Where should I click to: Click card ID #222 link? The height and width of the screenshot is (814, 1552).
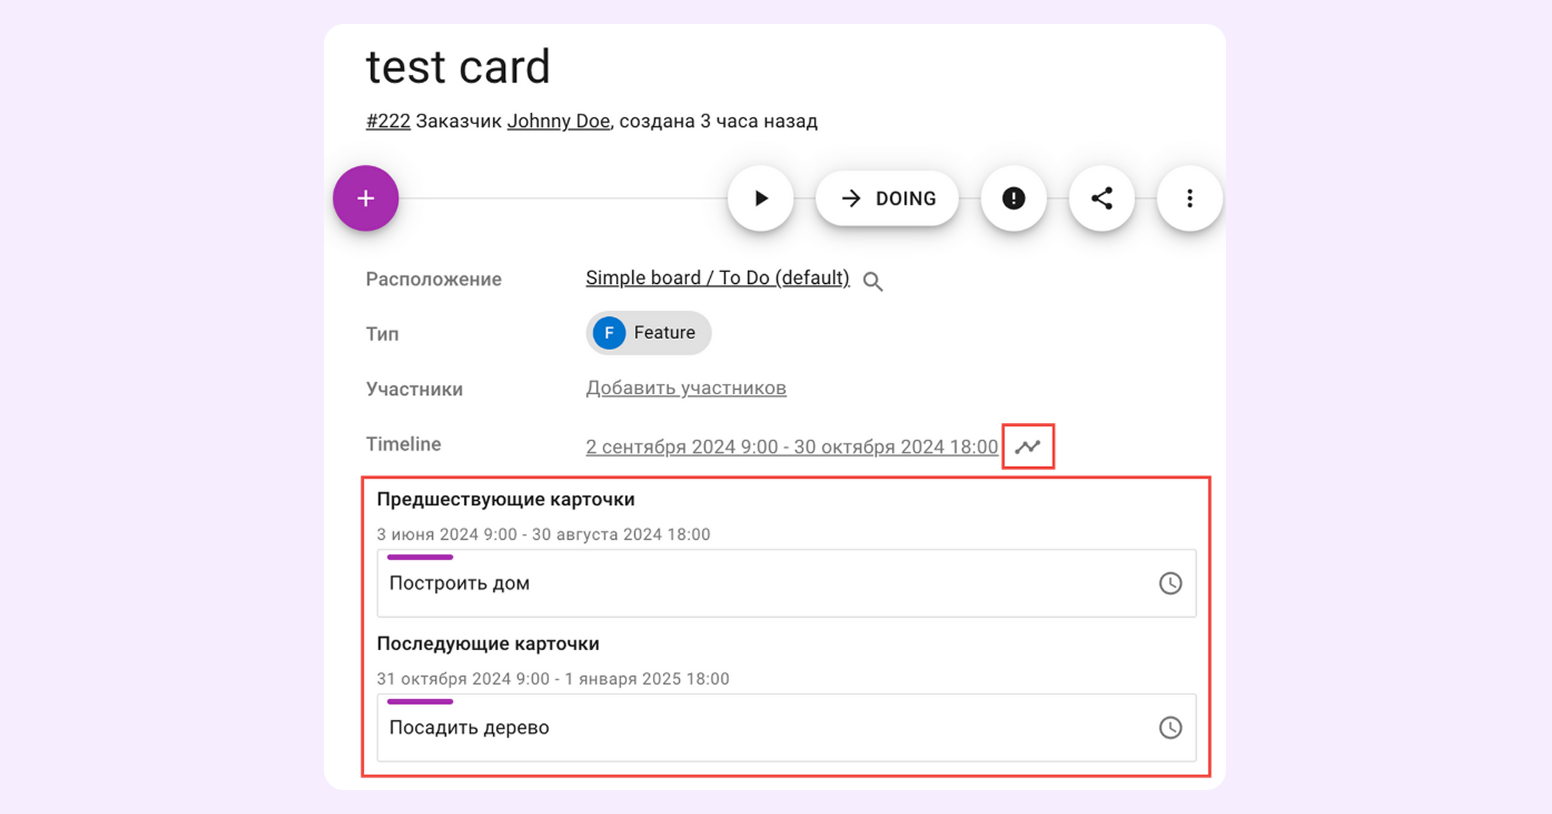coord(388,121)
